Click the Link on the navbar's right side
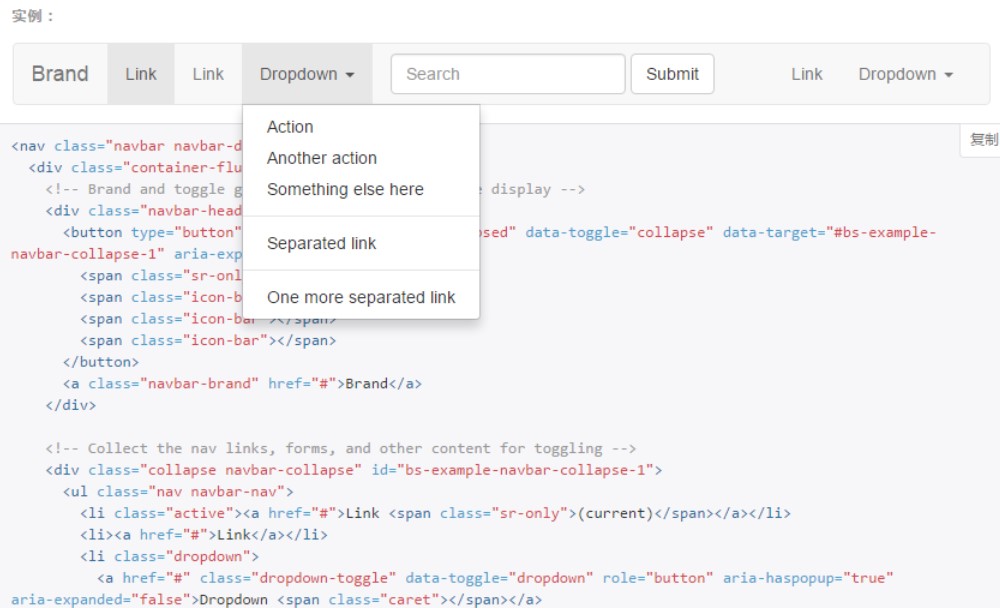This screenshot has height=608, width=1000. click(x=806, y=74)
